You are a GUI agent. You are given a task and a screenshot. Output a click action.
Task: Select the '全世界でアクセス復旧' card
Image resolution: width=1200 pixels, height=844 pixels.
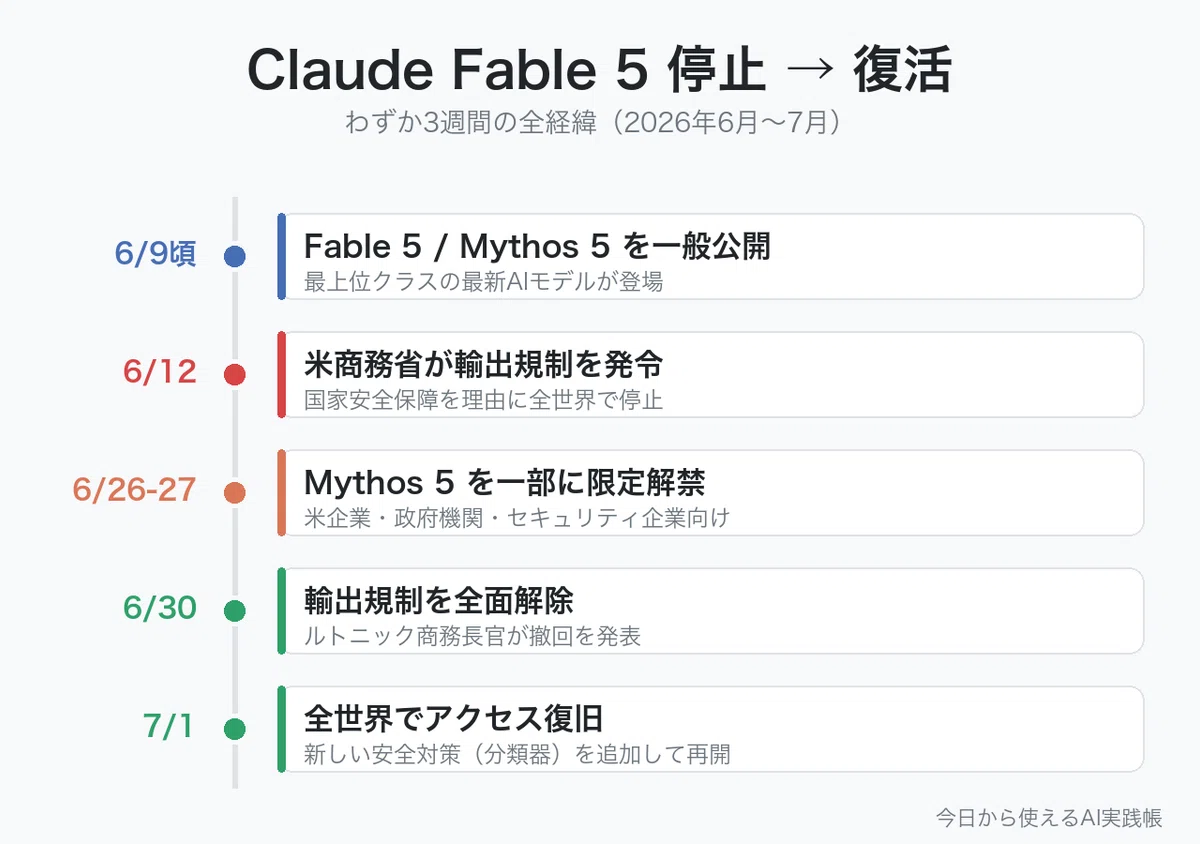click(711, 729)
